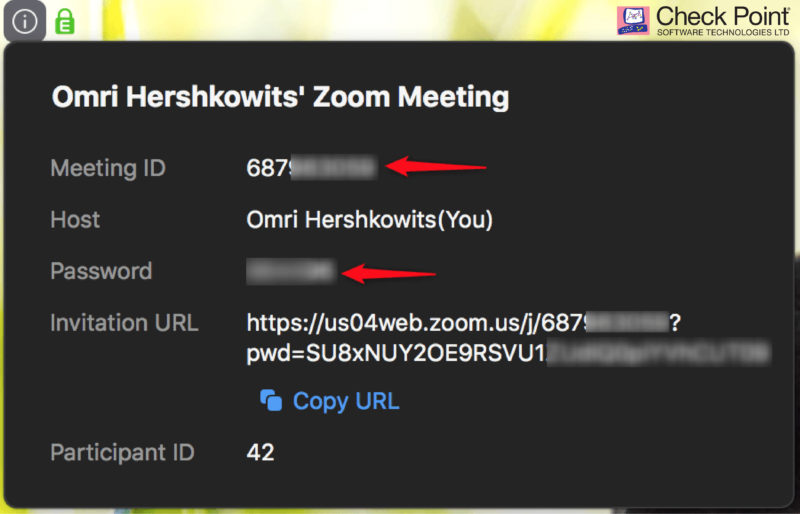Click the Invitation URL label
The image size is (800, 514).
pyautogui.click(x=124, y=323)
